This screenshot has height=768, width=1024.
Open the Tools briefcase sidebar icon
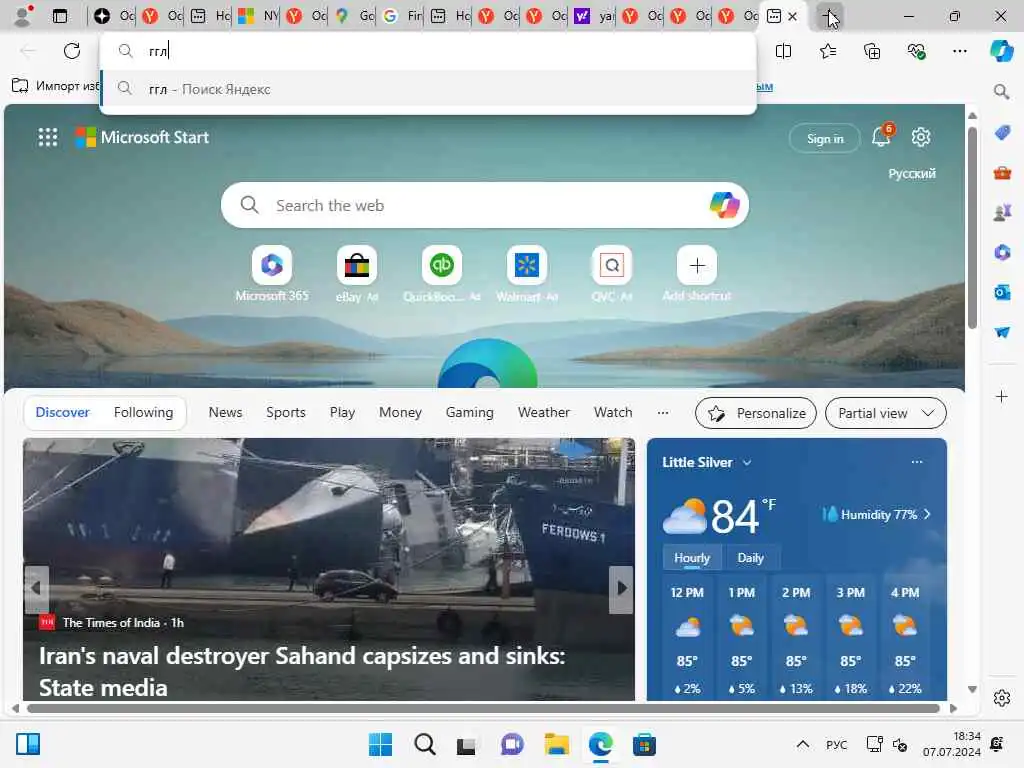point(1002,173)
